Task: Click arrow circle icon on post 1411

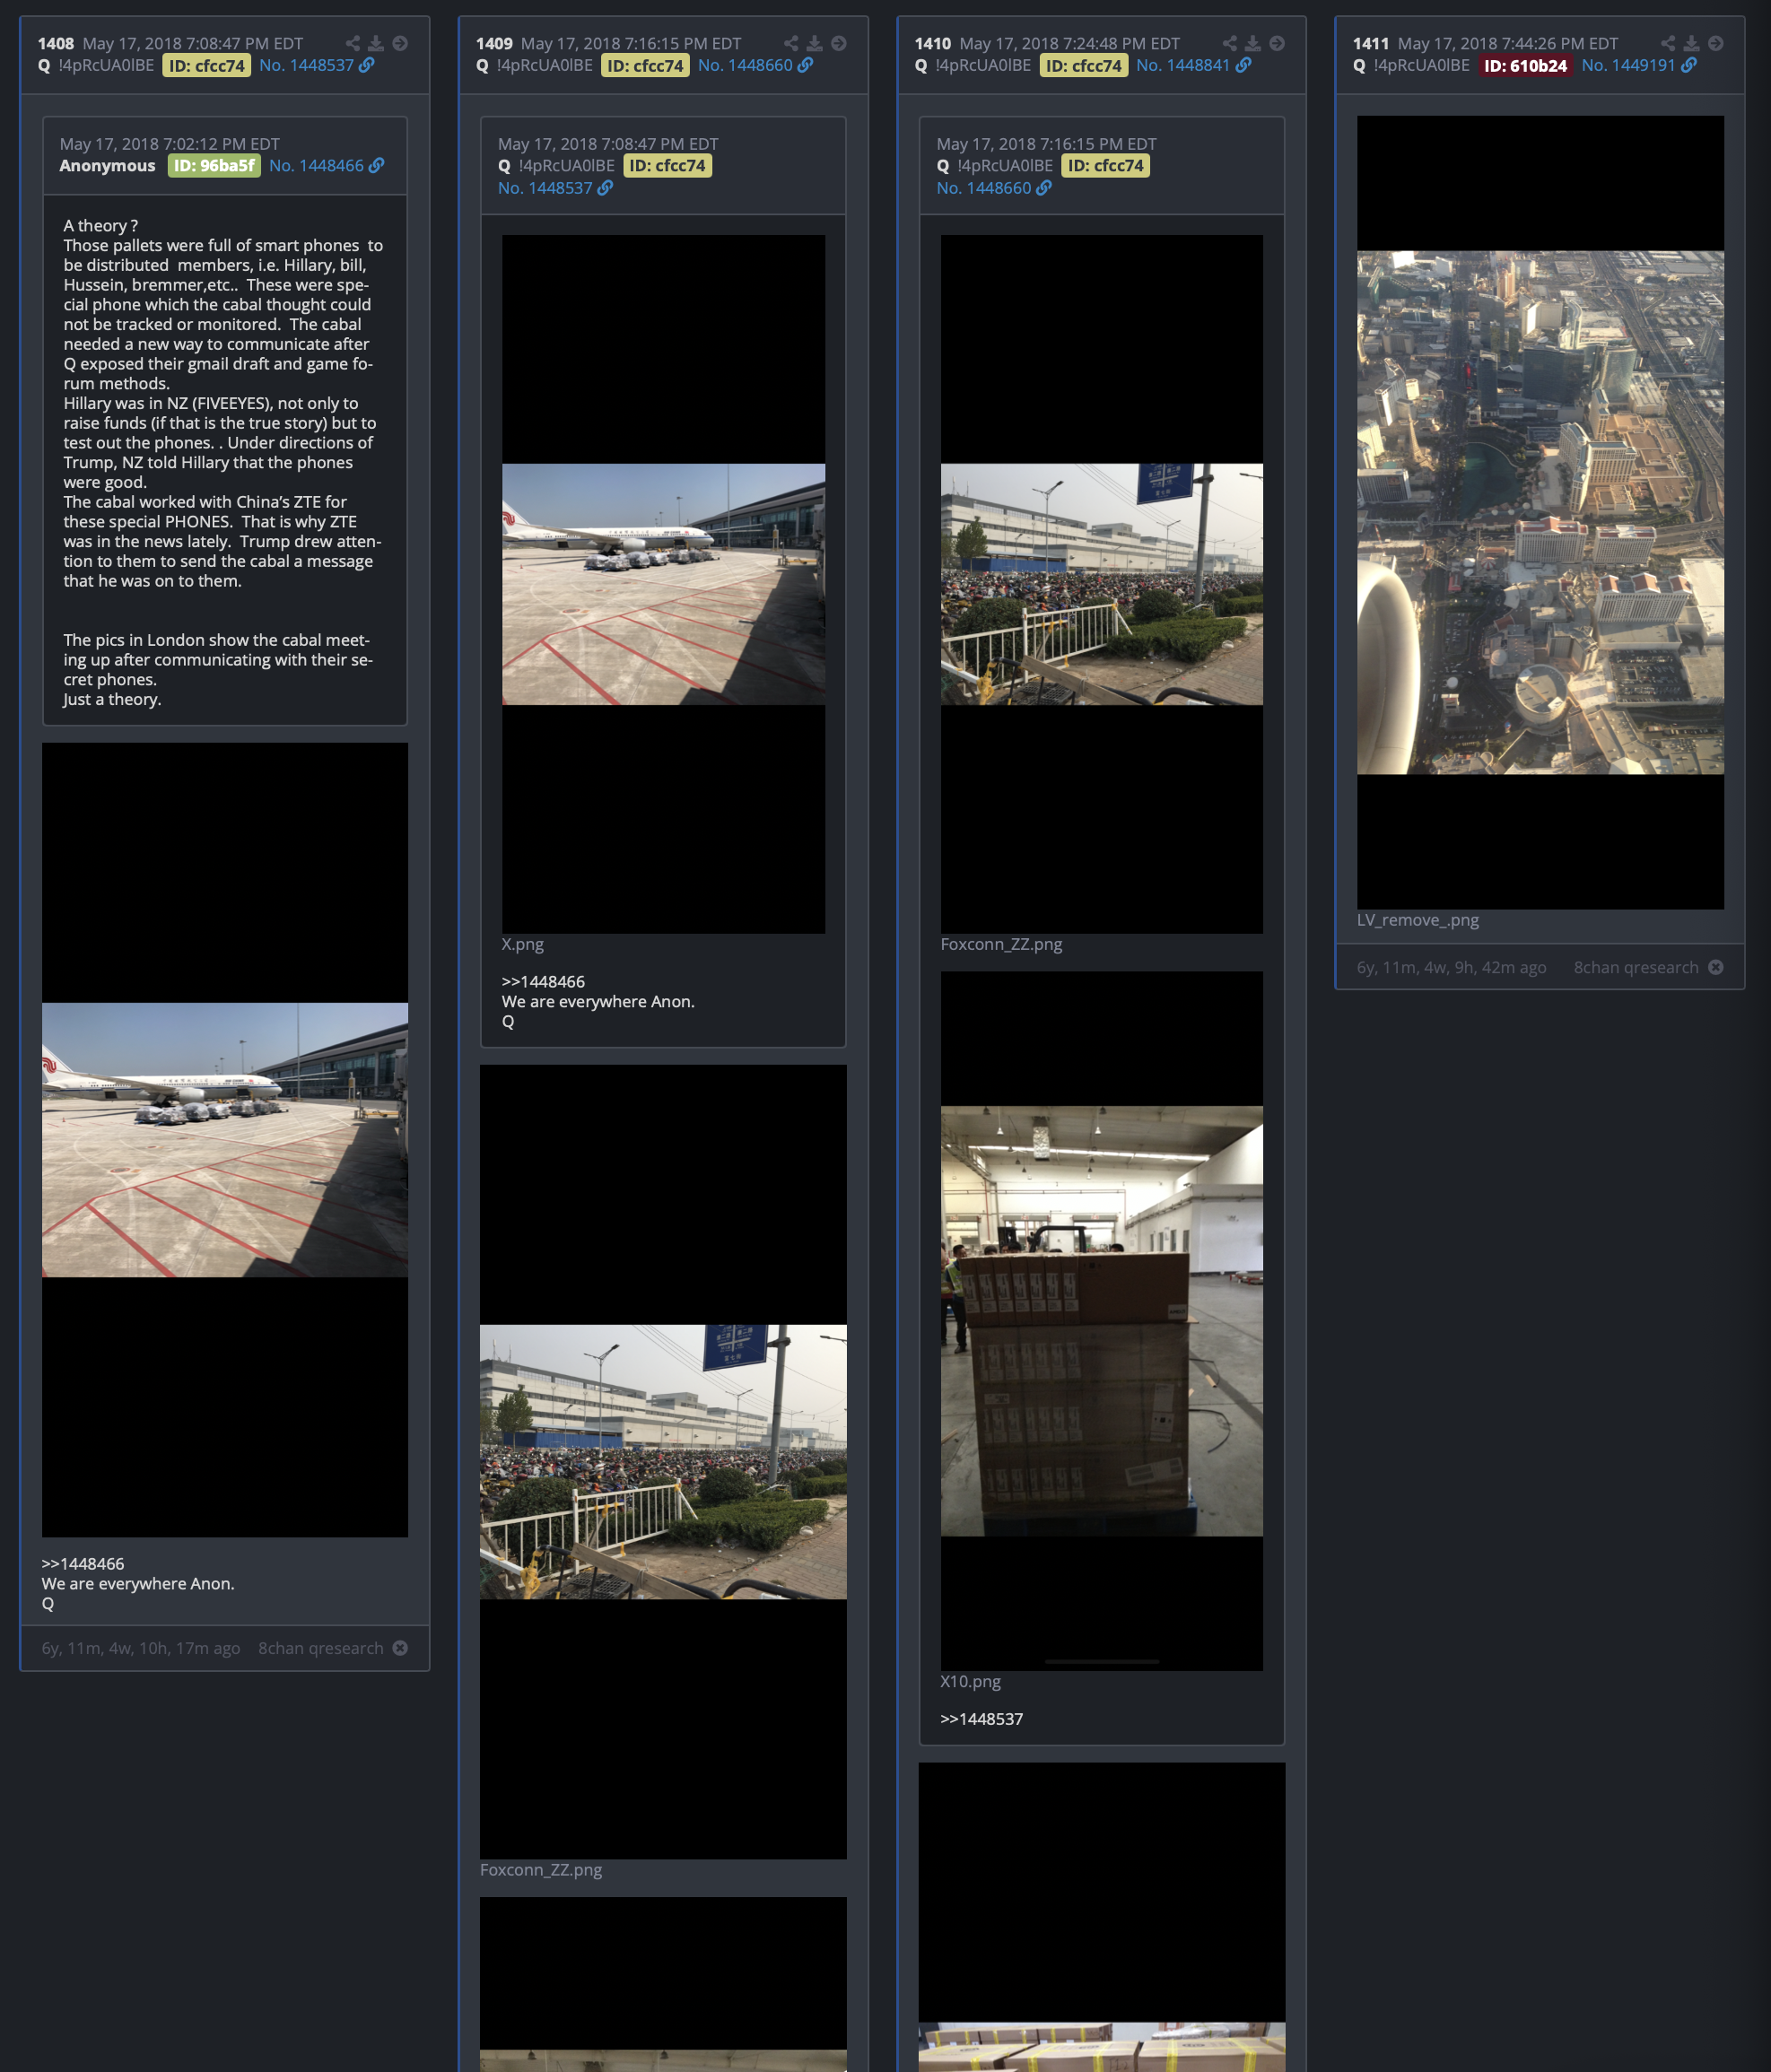Action: tap(1716, 43)
